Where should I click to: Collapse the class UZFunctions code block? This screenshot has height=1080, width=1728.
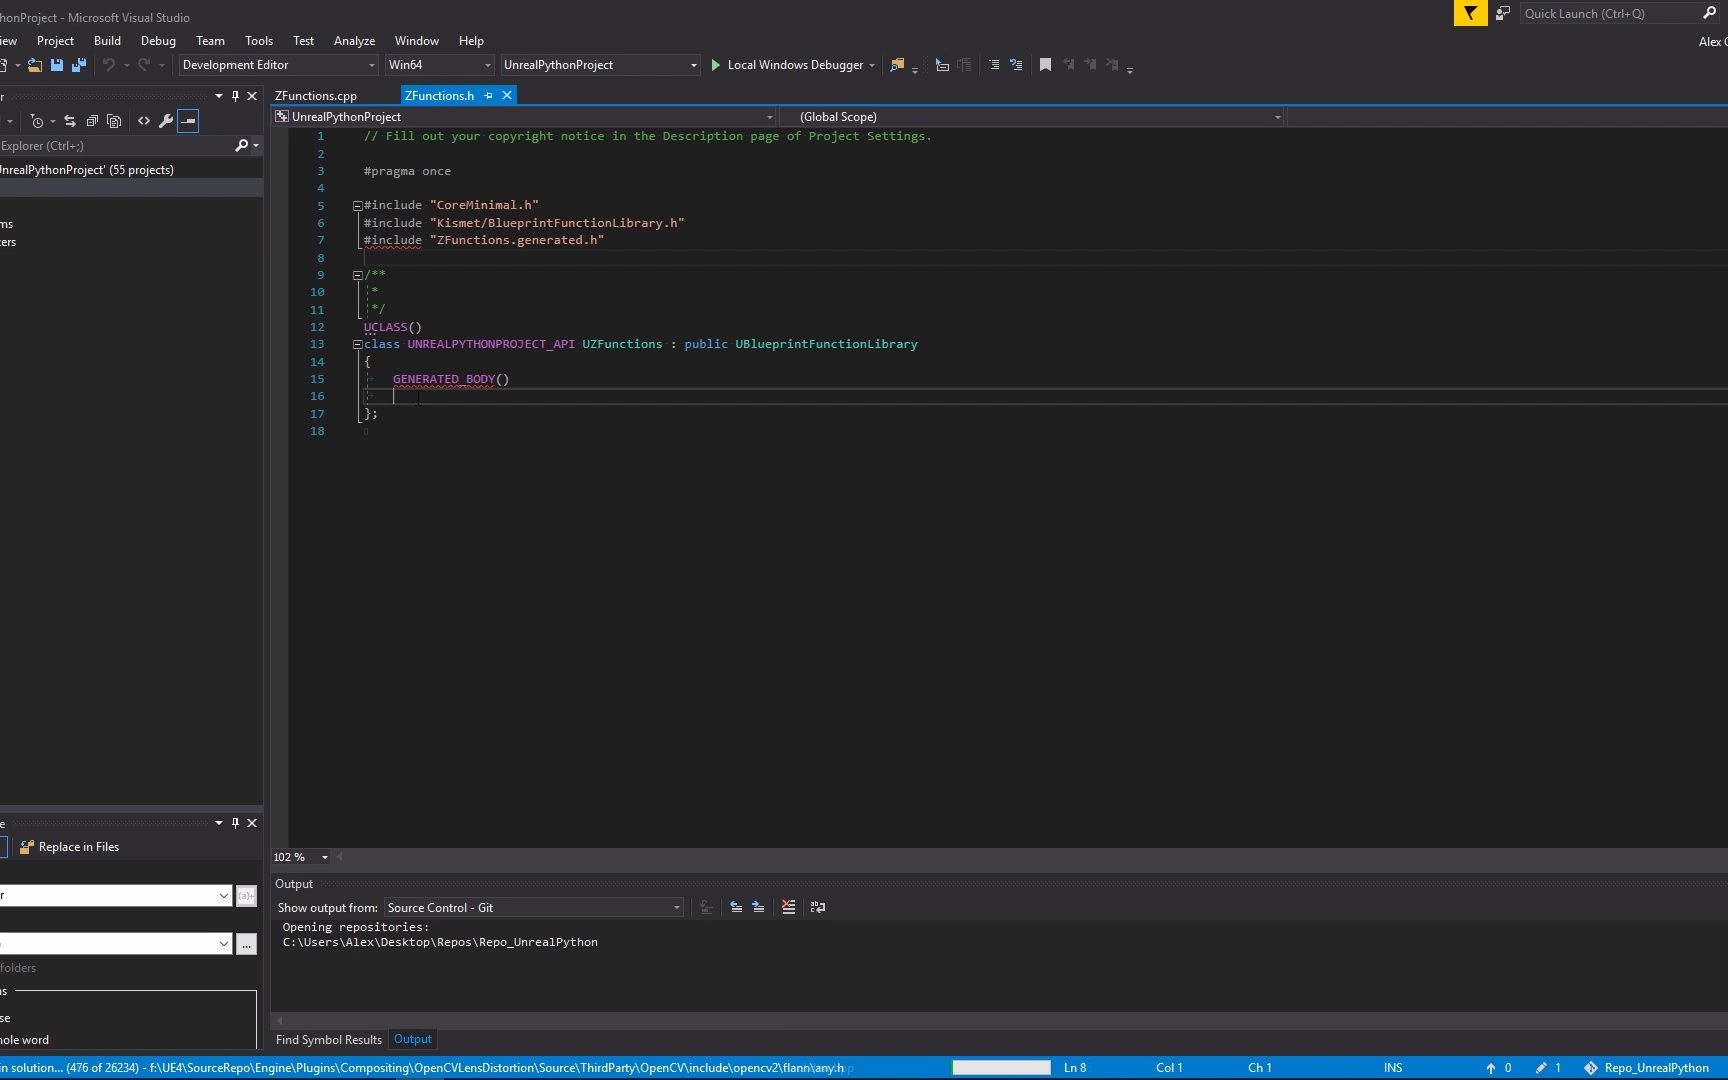point(357,344)
